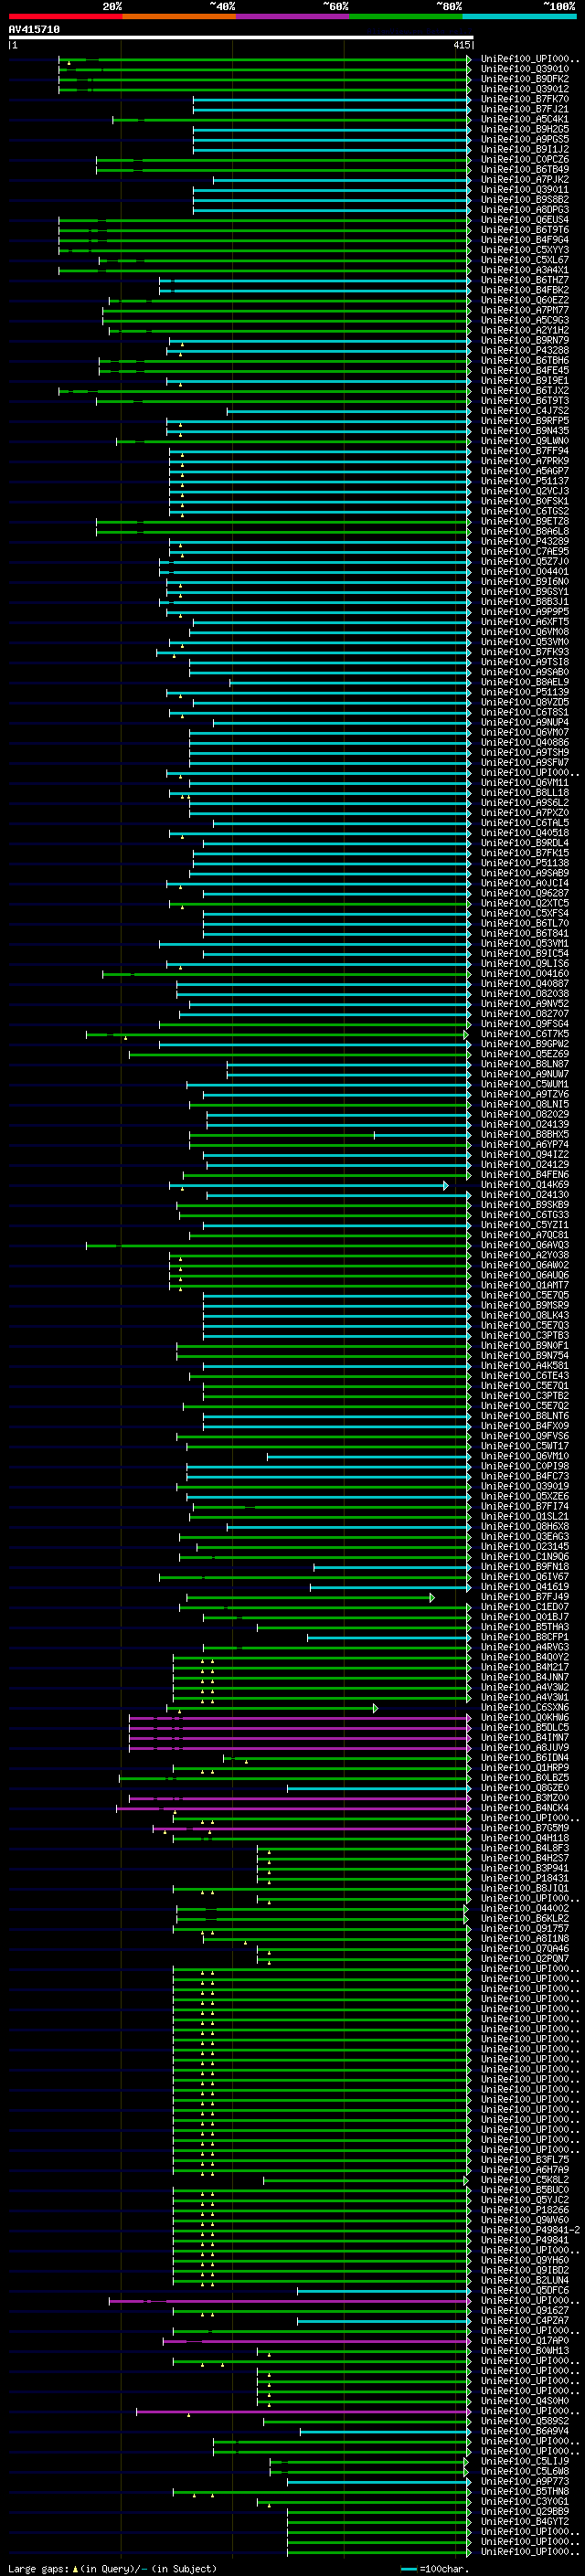The image size is (585, 2576).
Task: Open hit UniRef100_Q9LWN0
Action: click(525, 441)
